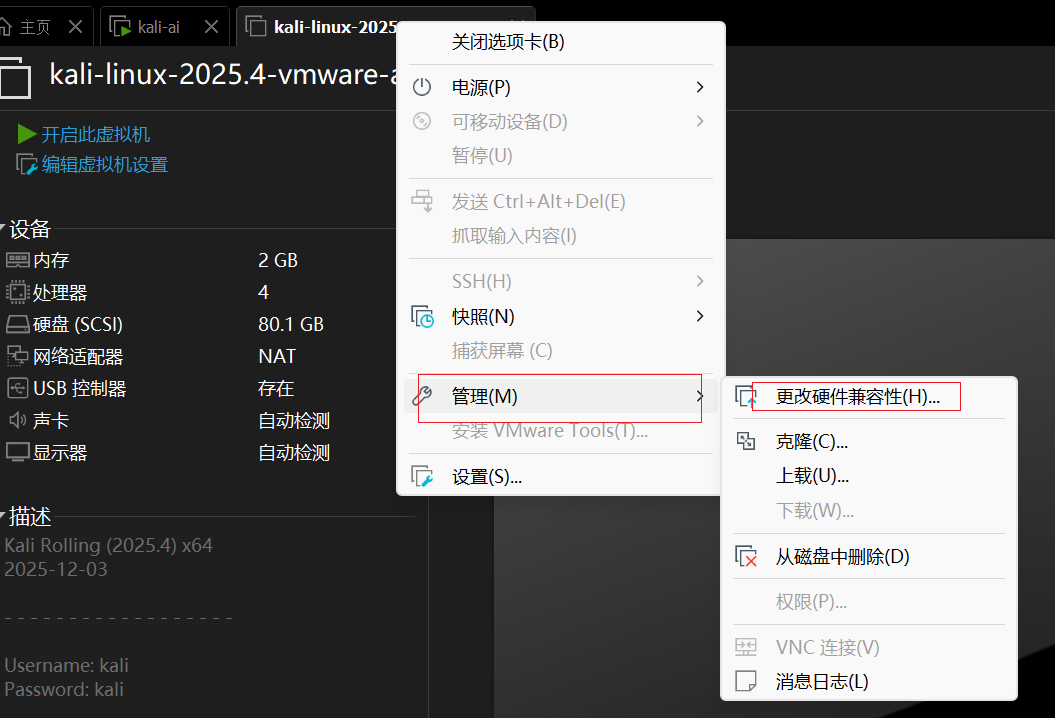Open the 管理(M) submenu
The width and height of the screenshot is (1055, 718).
coord(560,396)
